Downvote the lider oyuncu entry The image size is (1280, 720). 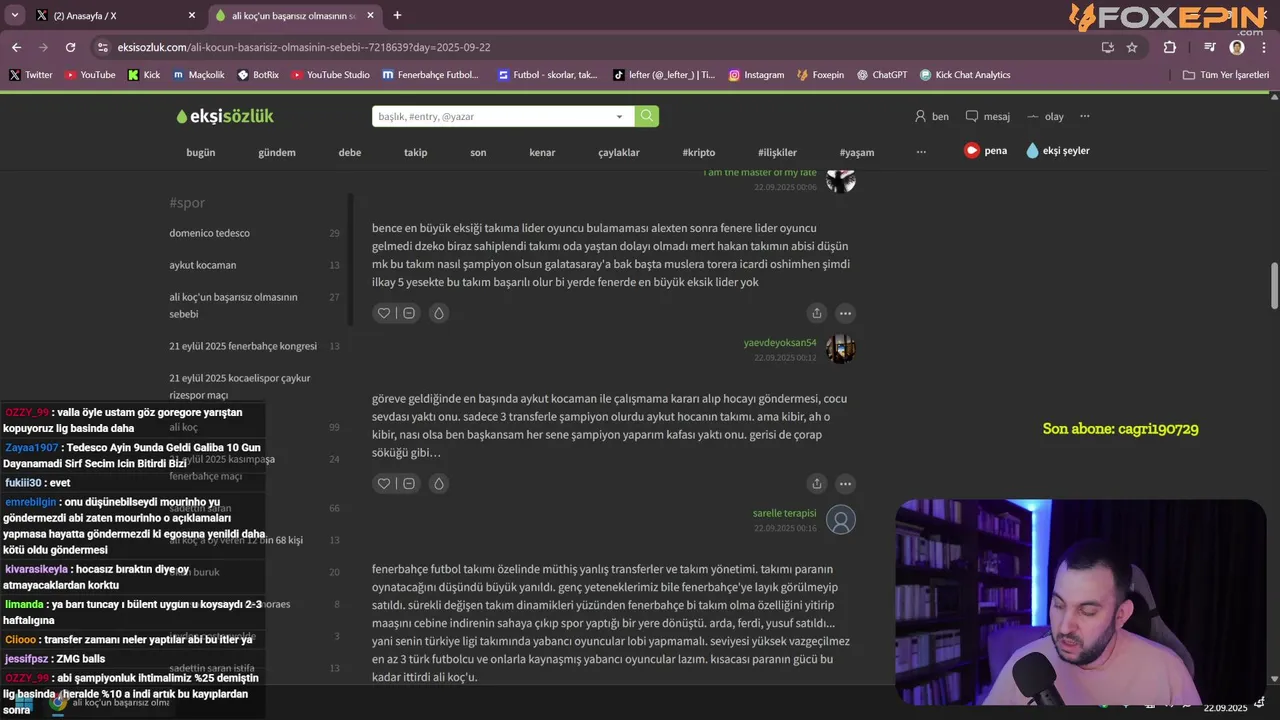click(409, 313)
